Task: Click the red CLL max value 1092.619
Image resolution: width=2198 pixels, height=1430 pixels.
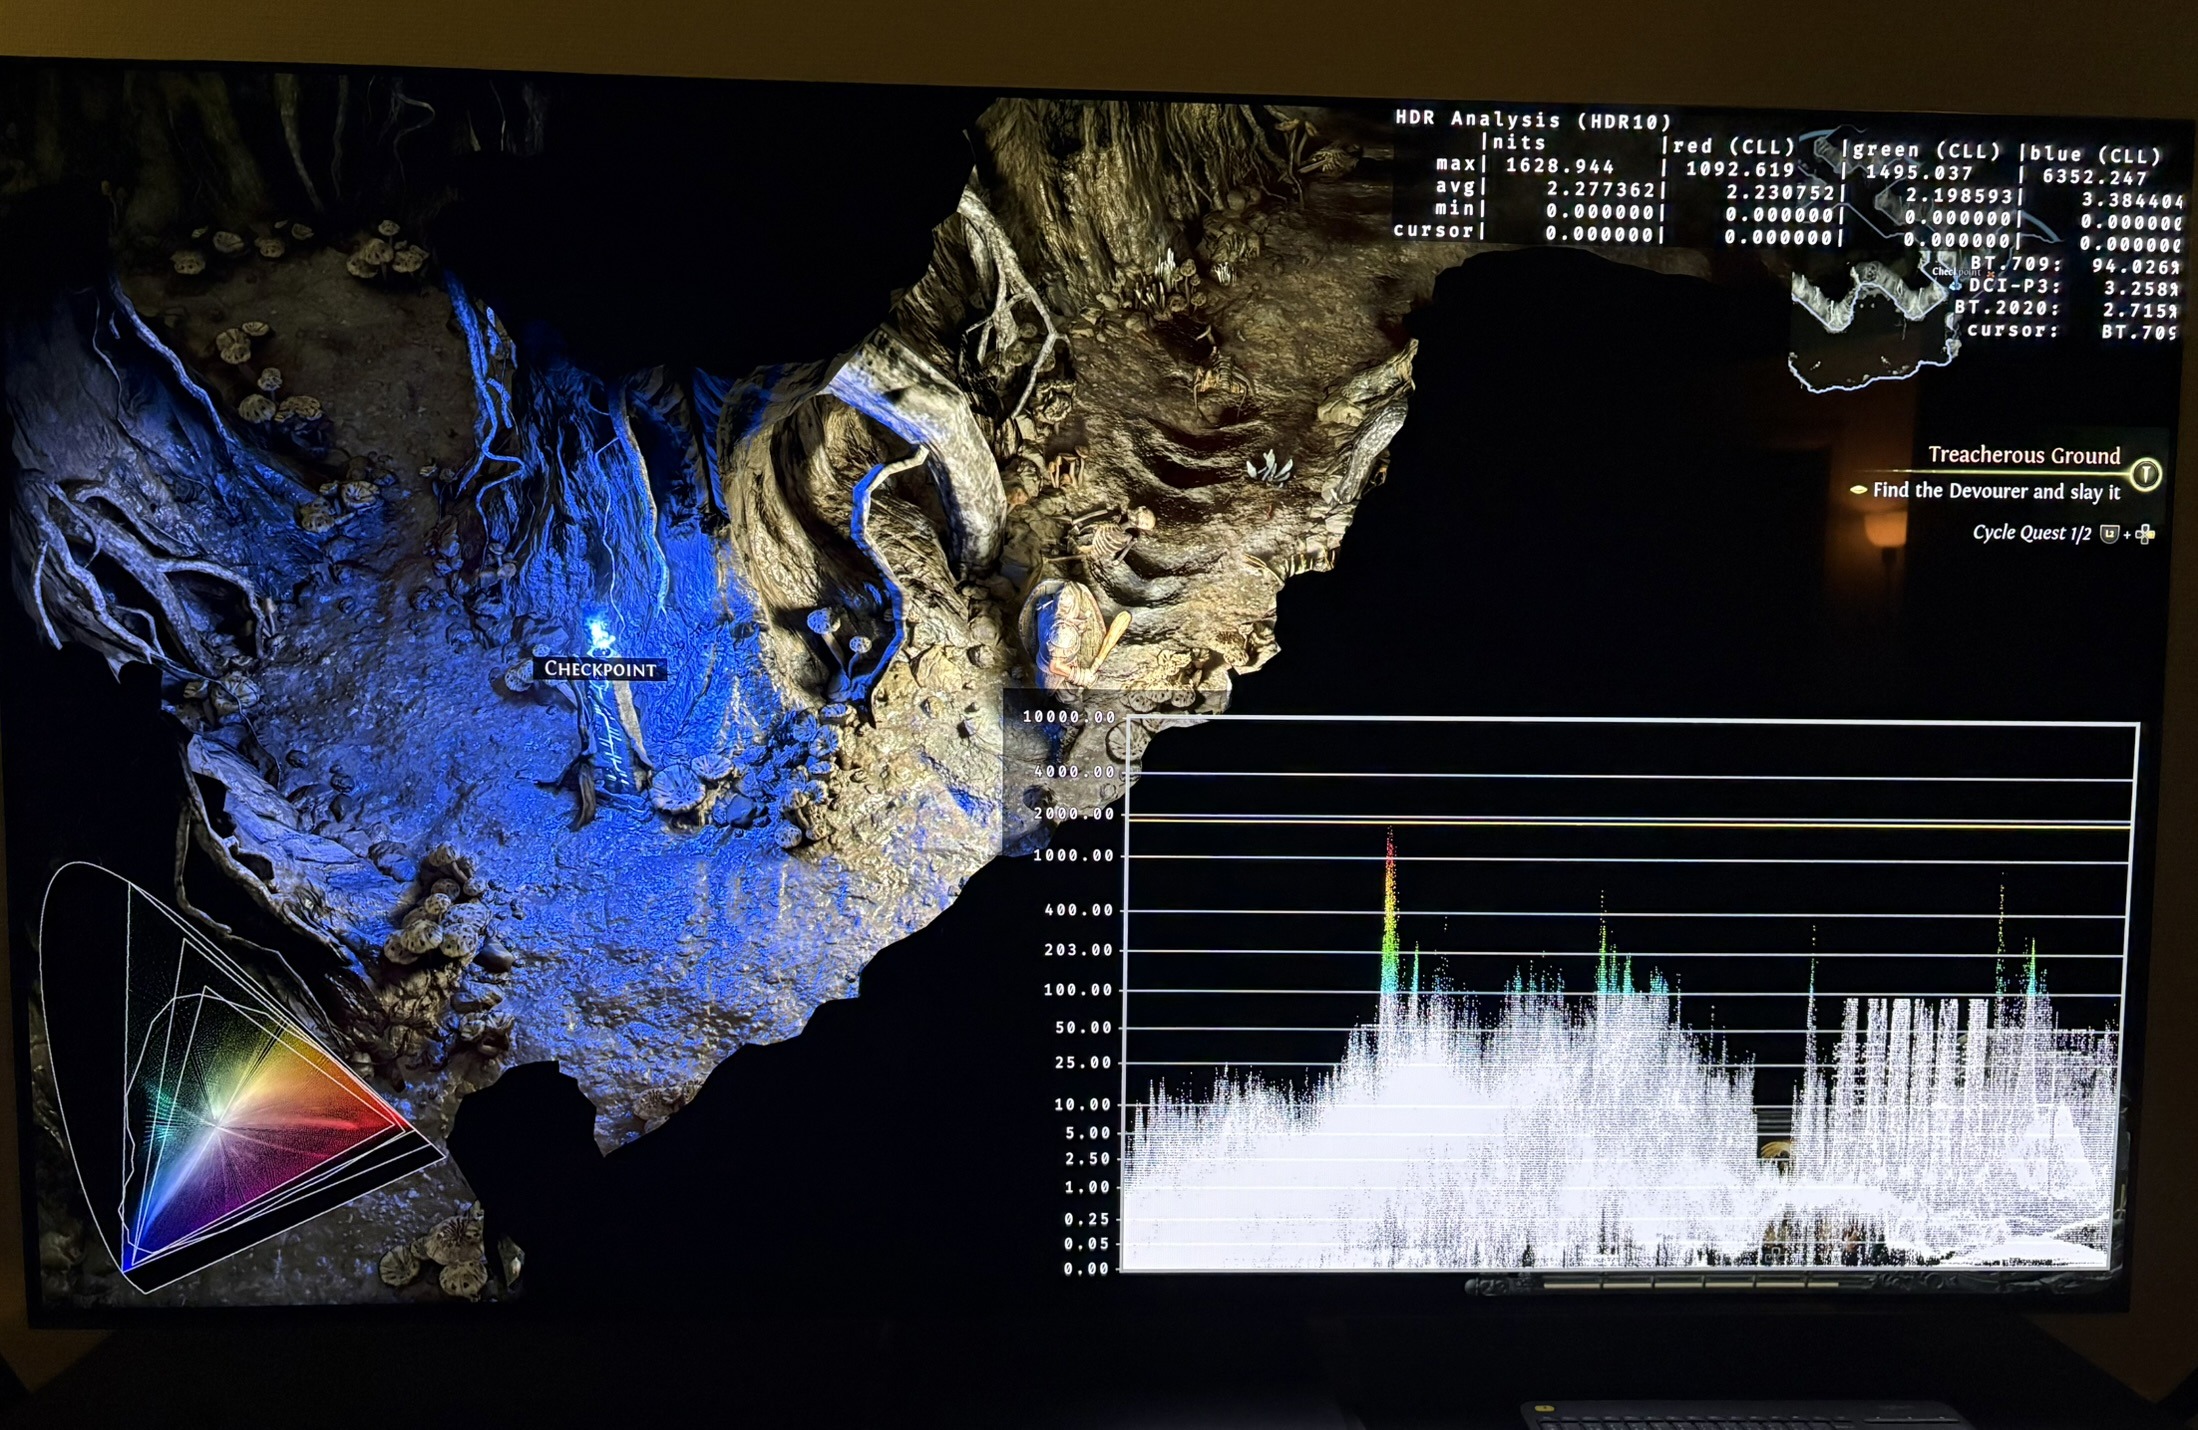Action: point(1740,169)
